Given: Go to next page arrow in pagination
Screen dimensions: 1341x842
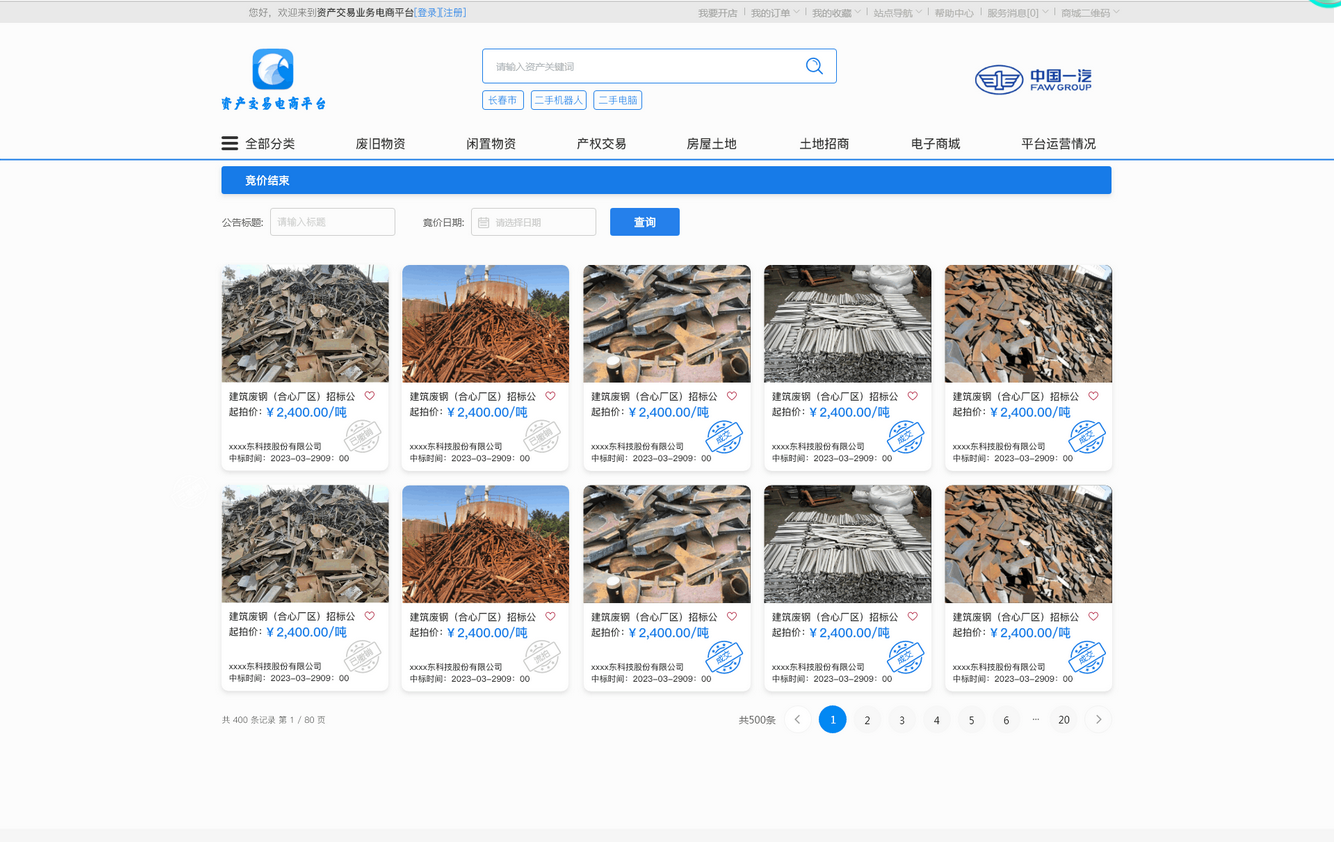Looking at the screenshot, I should 1098,719.
